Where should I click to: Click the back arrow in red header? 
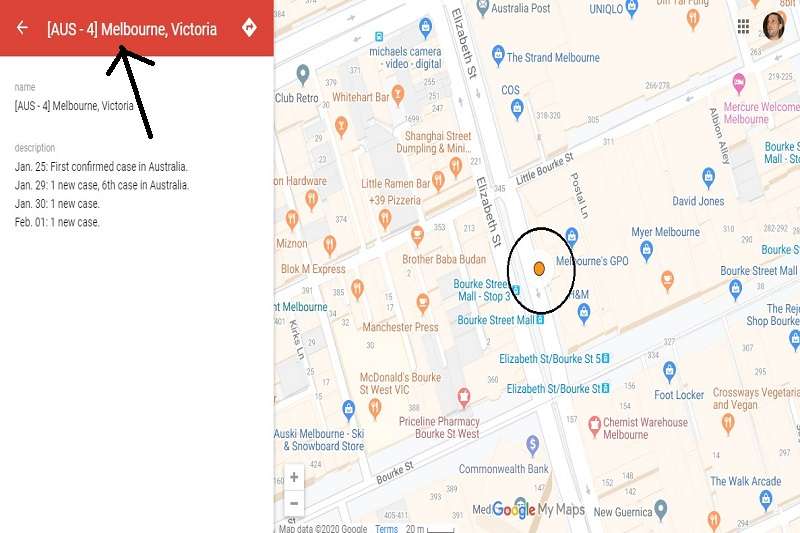[22, 27]
